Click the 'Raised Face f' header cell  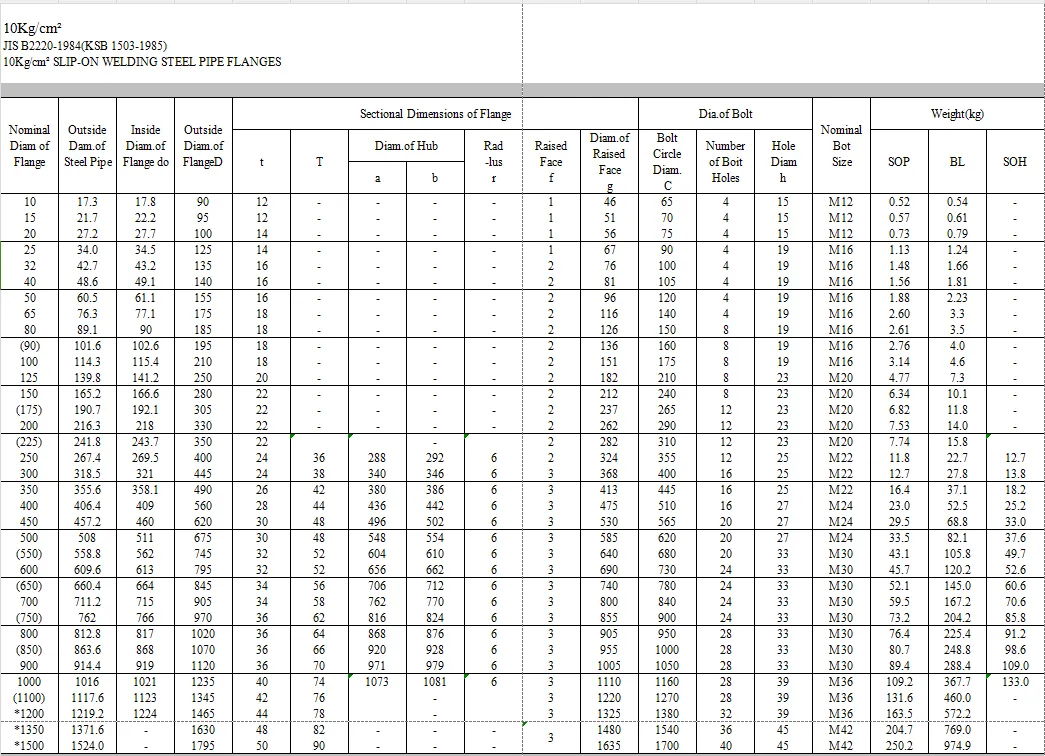pyautogui.click(x=551, y=162)
